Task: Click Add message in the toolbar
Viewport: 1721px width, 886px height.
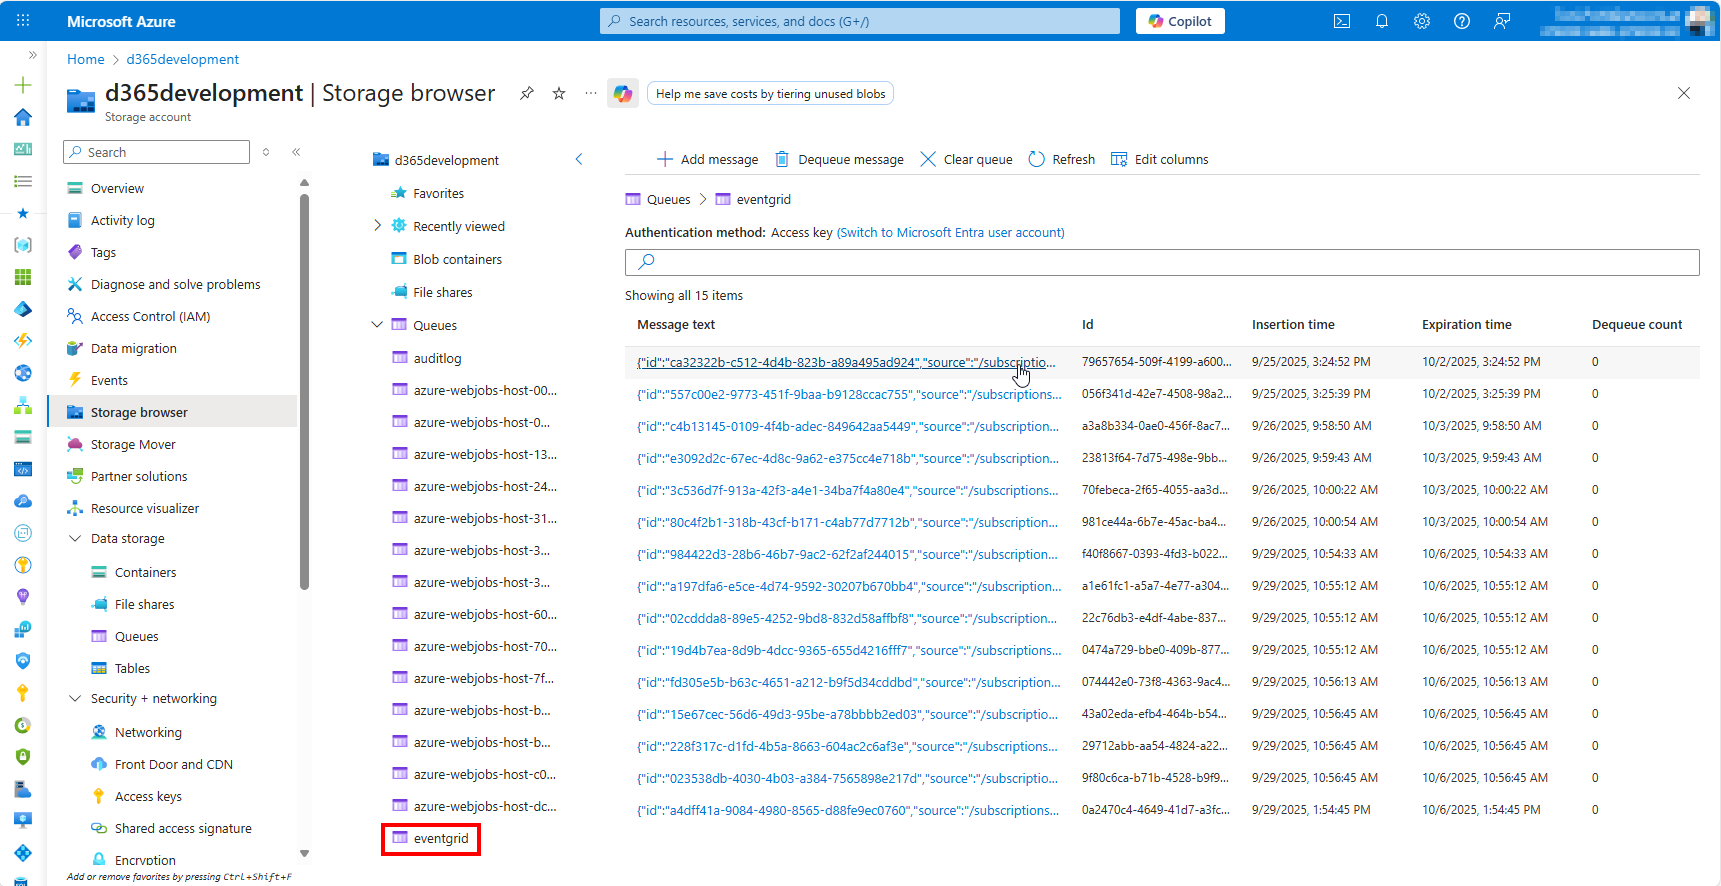Action: (x=708, y=159)
